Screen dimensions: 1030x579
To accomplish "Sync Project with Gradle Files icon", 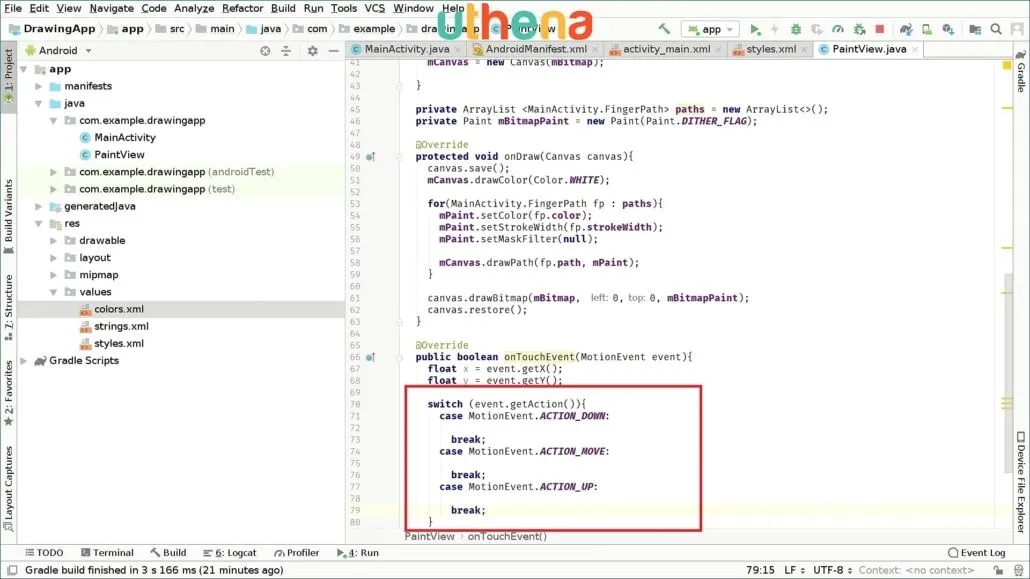I will (x=906, y=29).
